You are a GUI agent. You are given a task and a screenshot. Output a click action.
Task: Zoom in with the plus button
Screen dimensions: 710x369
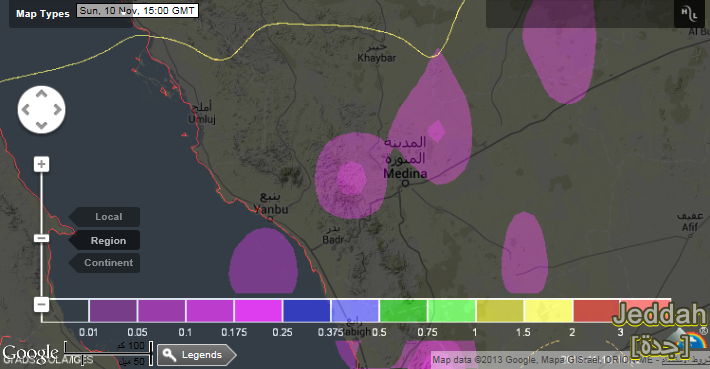[41, 164]
